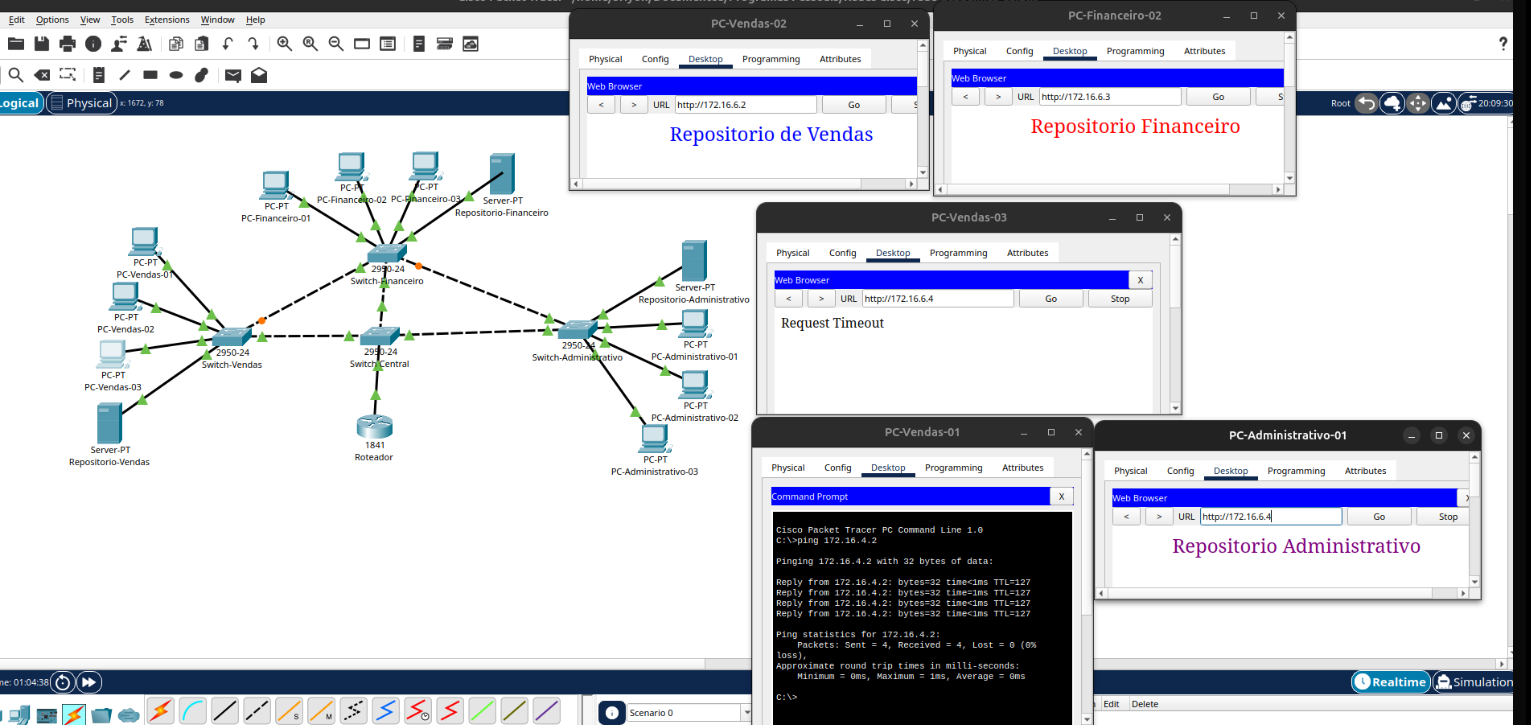The width and height of the screenshot is (1531, 725).
Task: Click URL field in PC-Administrativo-01 browser
Action: coord(1270,517)
